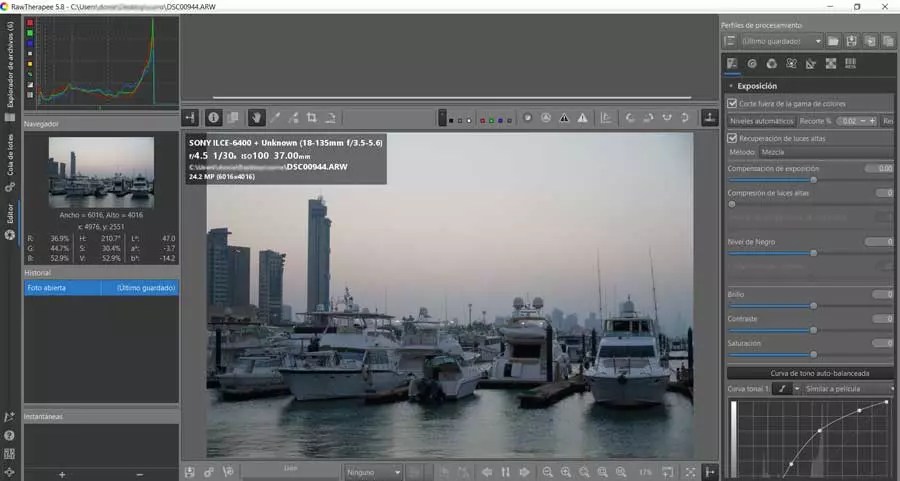
Task: Add a new snapshot with plus button
Action: [62, 475]
